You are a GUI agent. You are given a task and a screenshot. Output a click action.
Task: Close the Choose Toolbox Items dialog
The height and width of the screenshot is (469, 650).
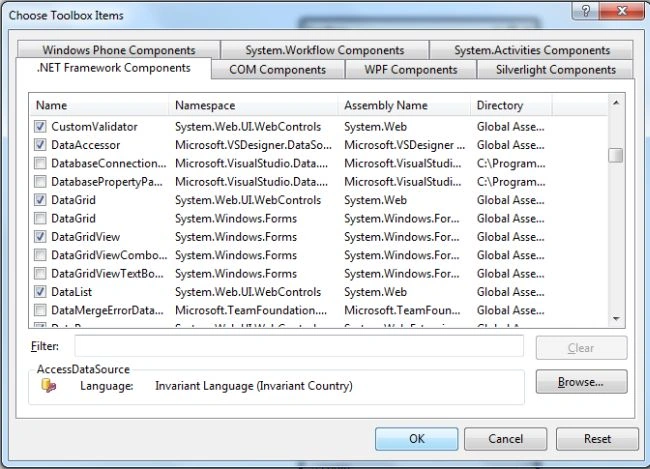[x=621, y=10]
